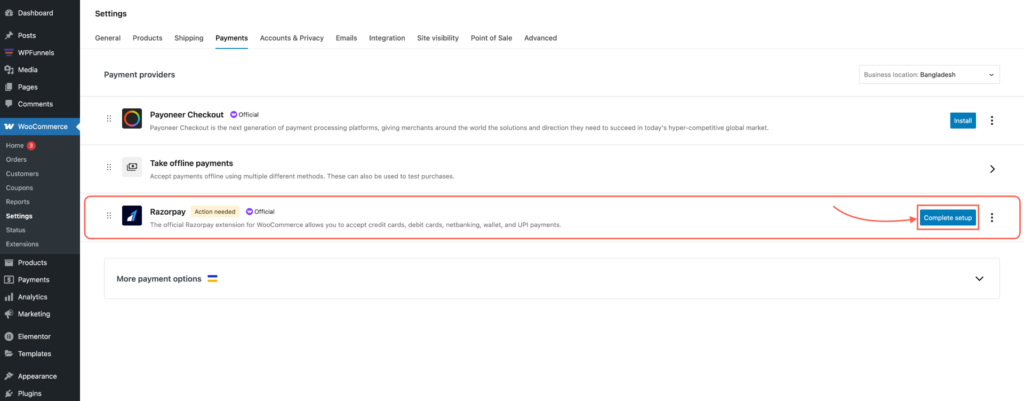Click Official badge next to Payoneer Checkout

245,114
